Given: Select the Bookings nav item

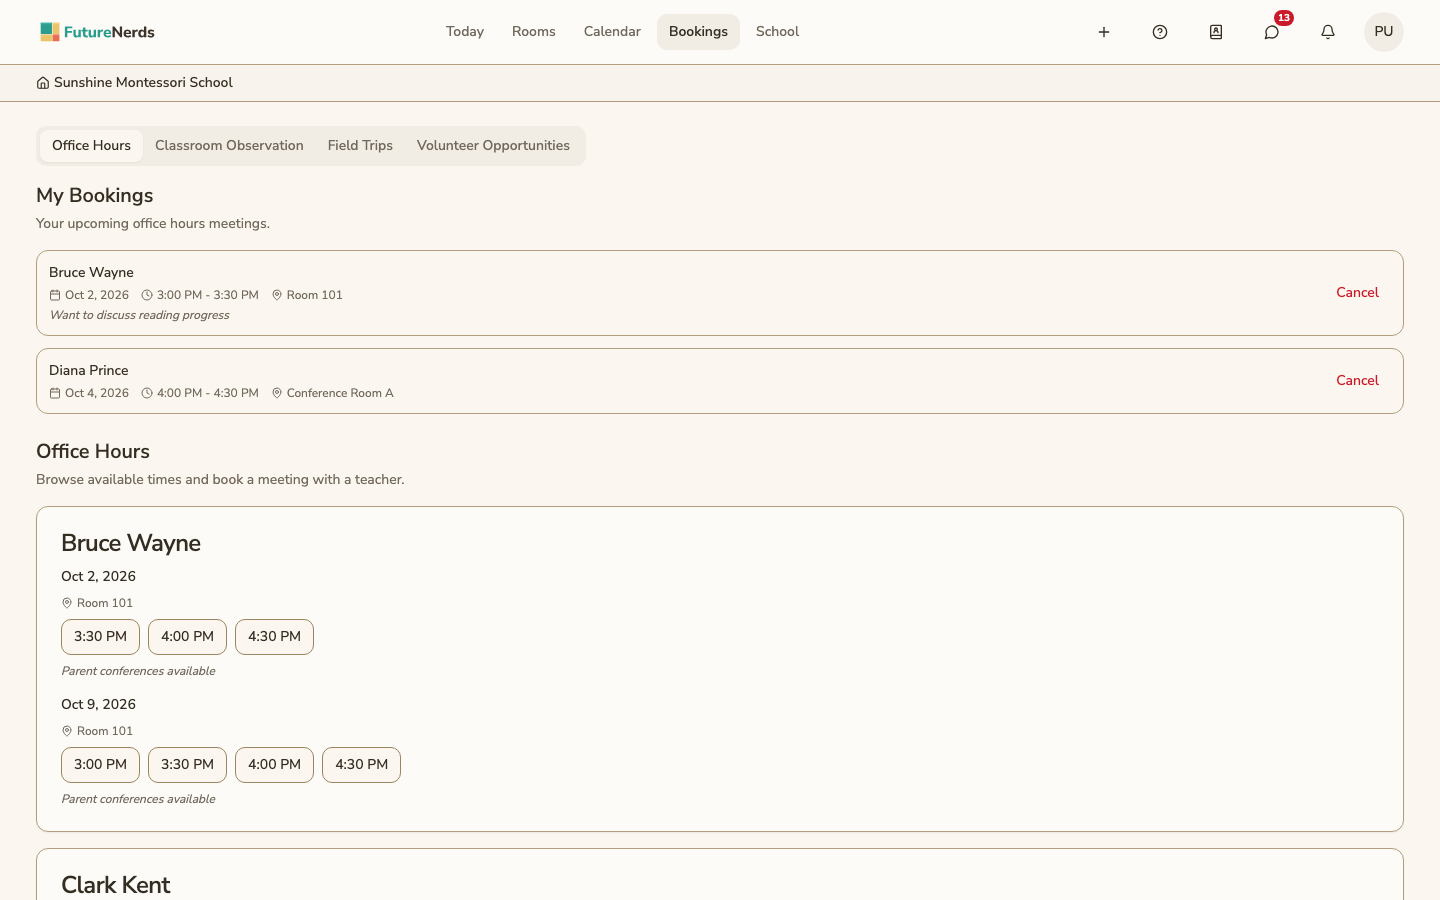Looking at the screenshot, I should [x=698, y=32].
